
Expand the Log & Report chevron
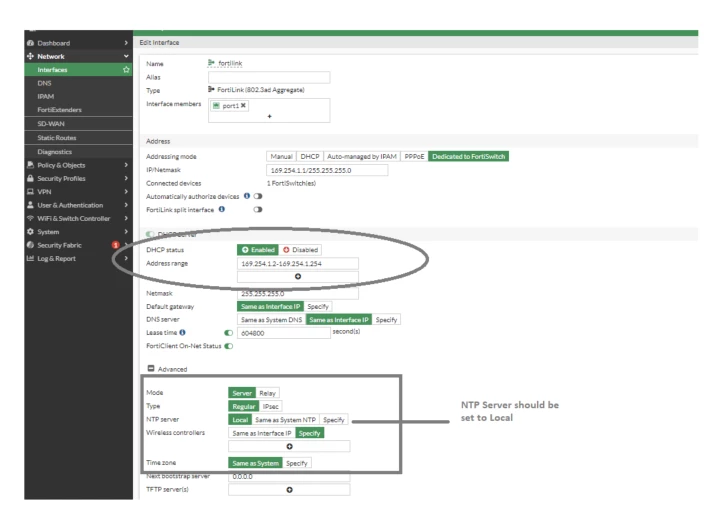[x=126, y=258]
